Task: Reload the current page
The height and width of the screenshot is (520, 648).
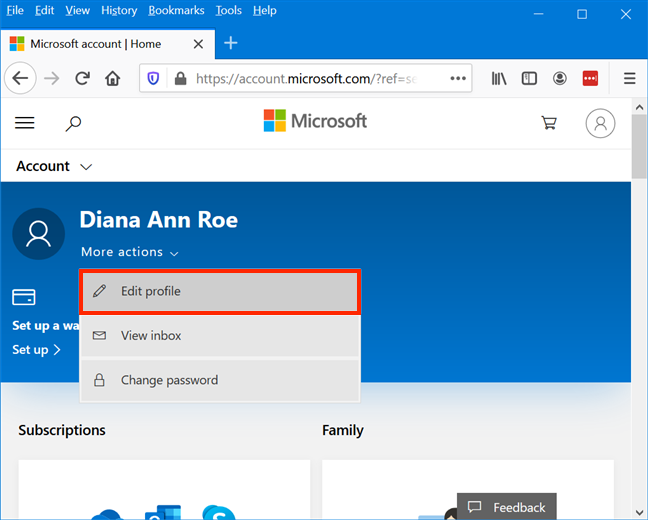Action: [x=82, y=78]
